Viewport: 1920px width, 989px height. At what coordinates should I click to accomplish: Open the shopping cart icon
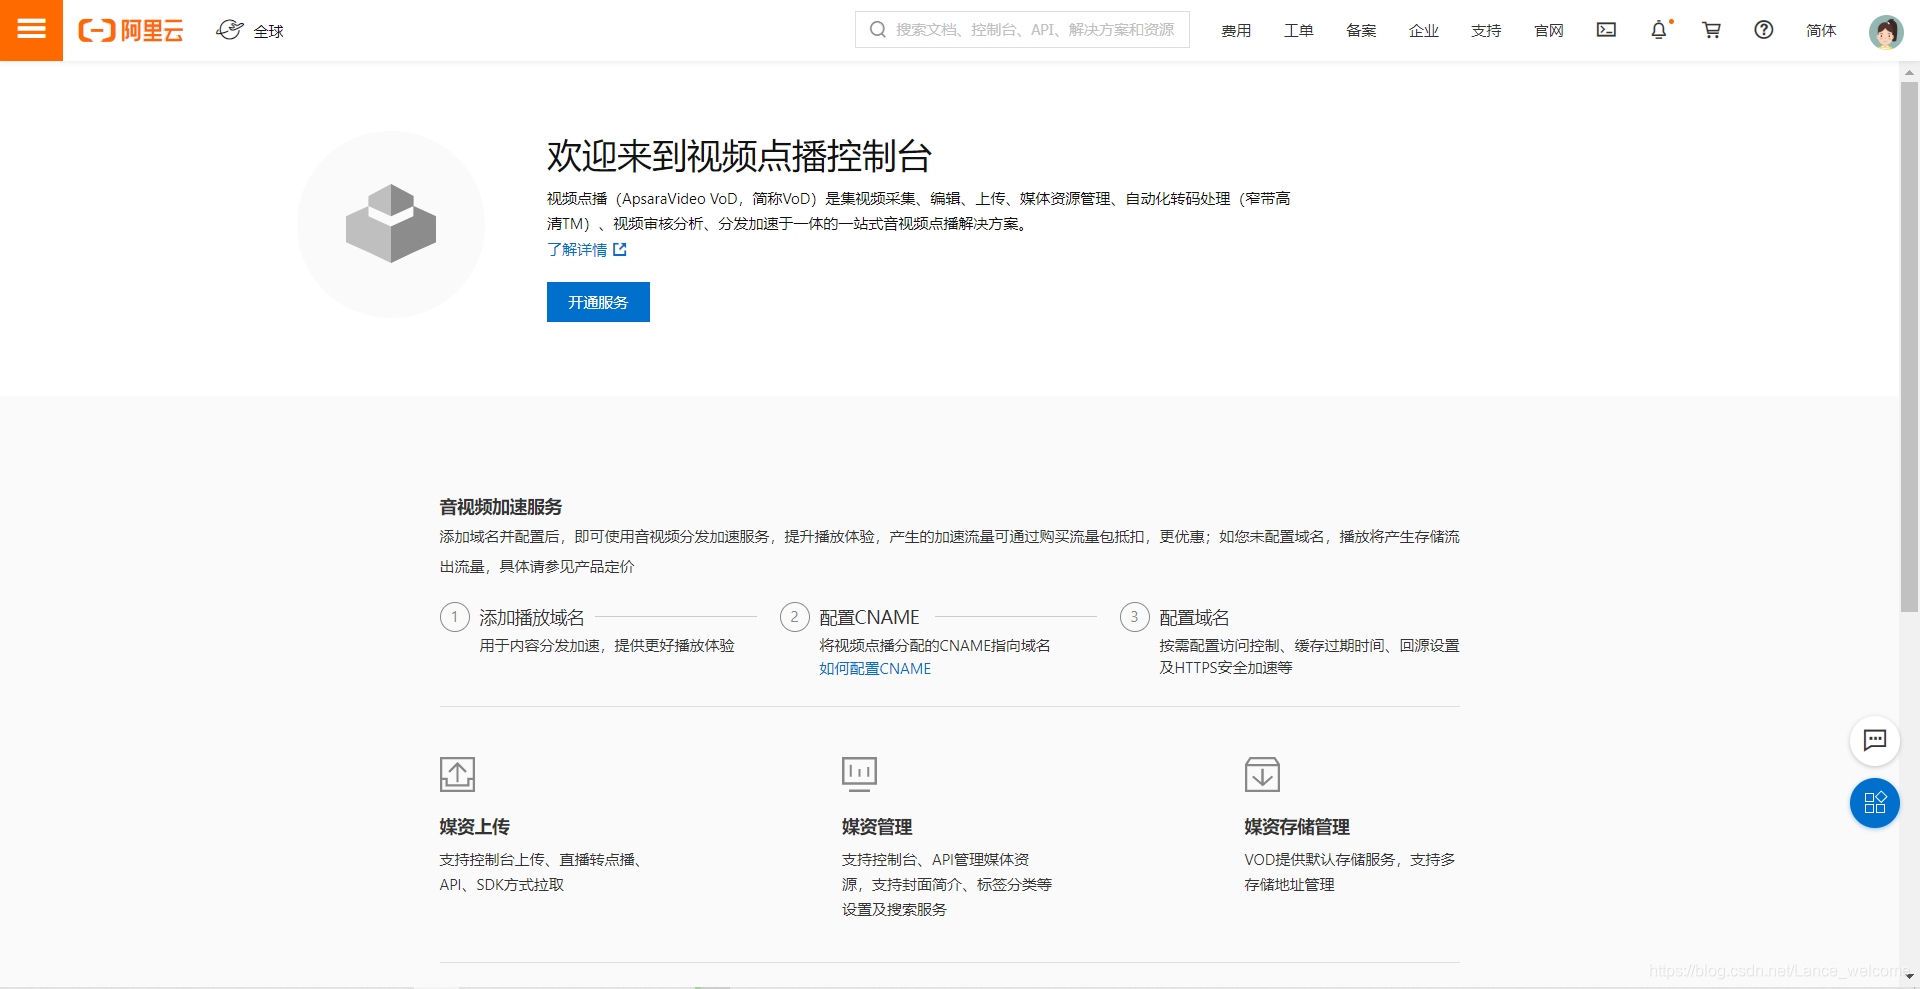pyautogui.click(x=1711, y=30)
